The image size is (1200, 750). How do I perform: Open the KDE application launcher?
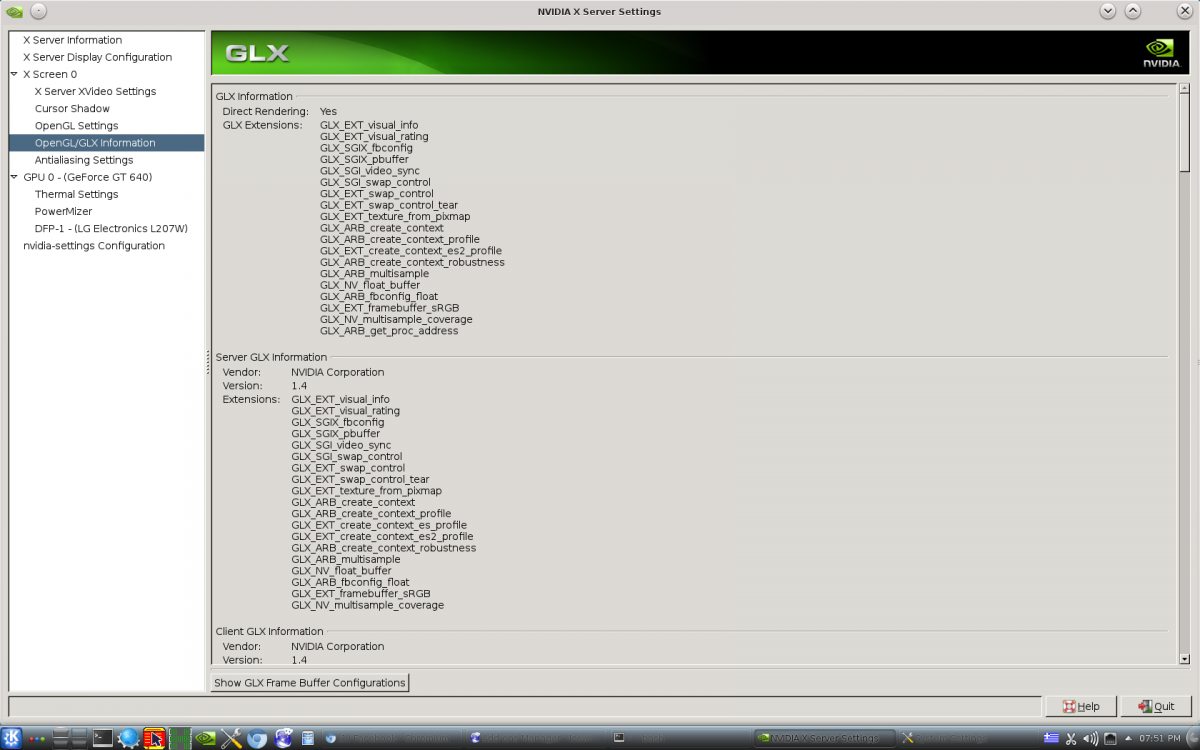(x=11, y=738)
